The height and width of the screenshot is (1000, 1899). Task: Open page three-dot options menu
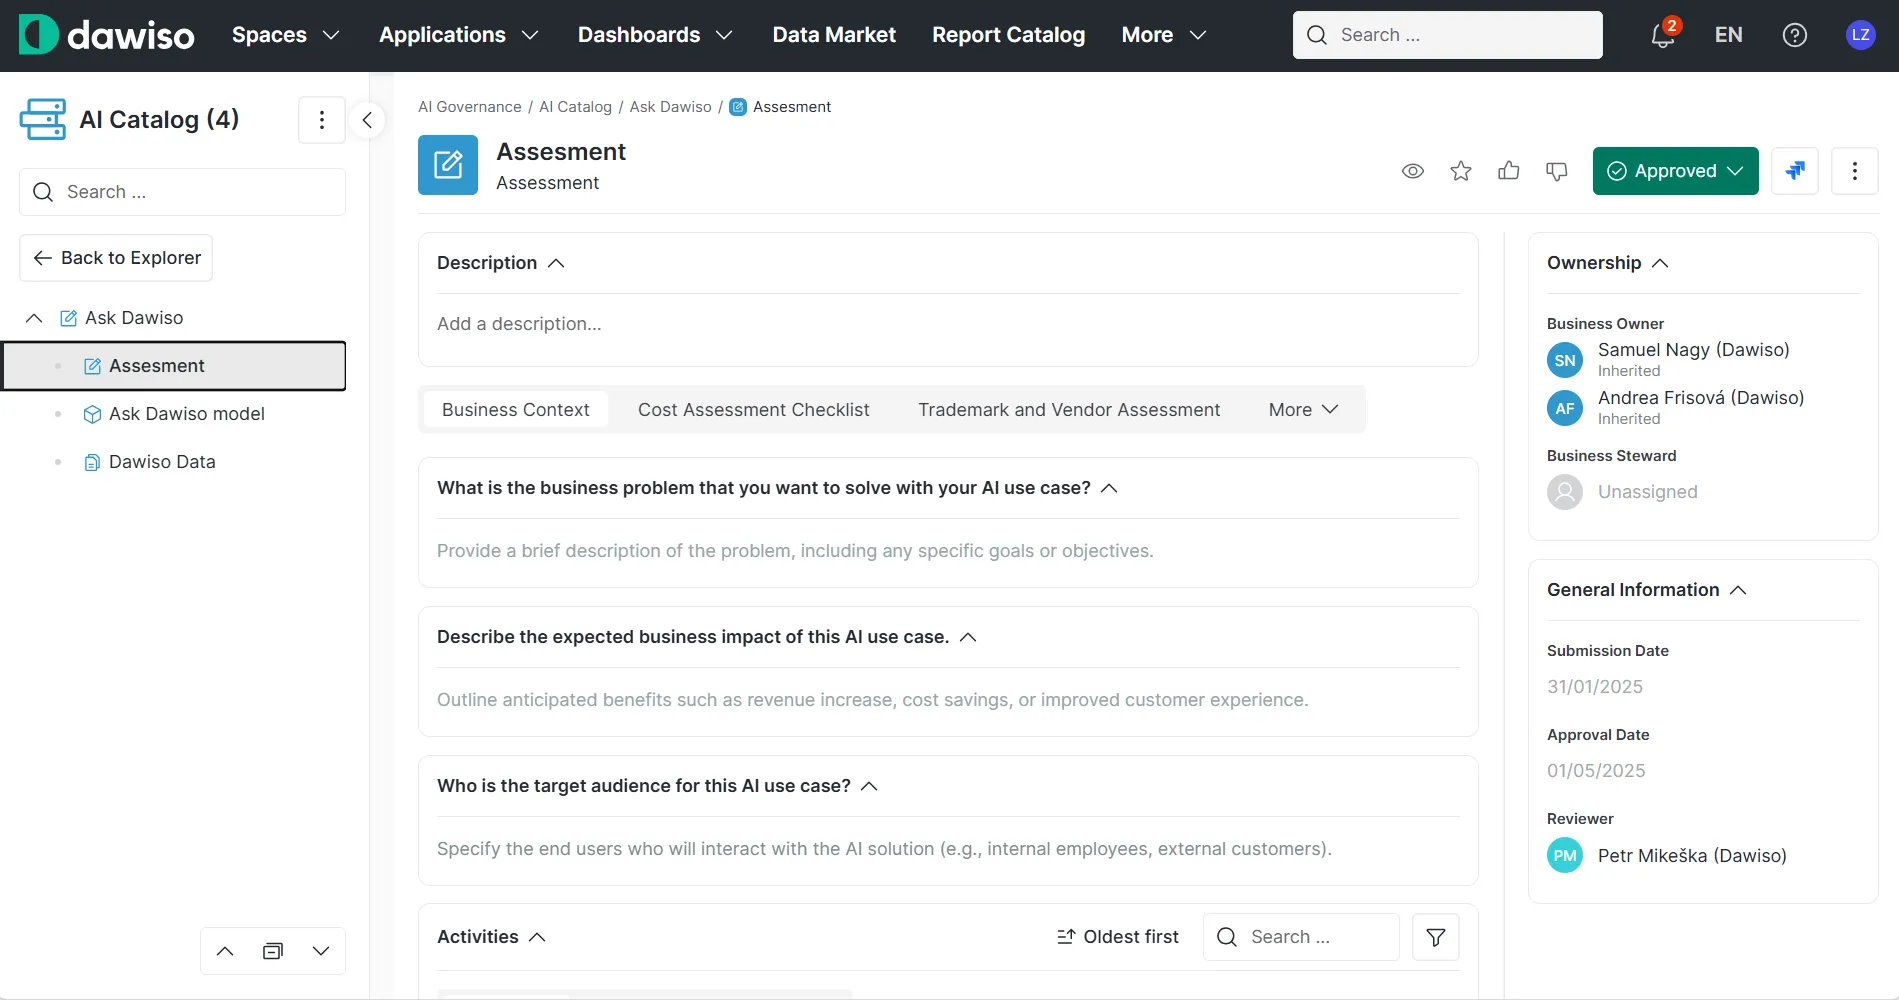1855,171
